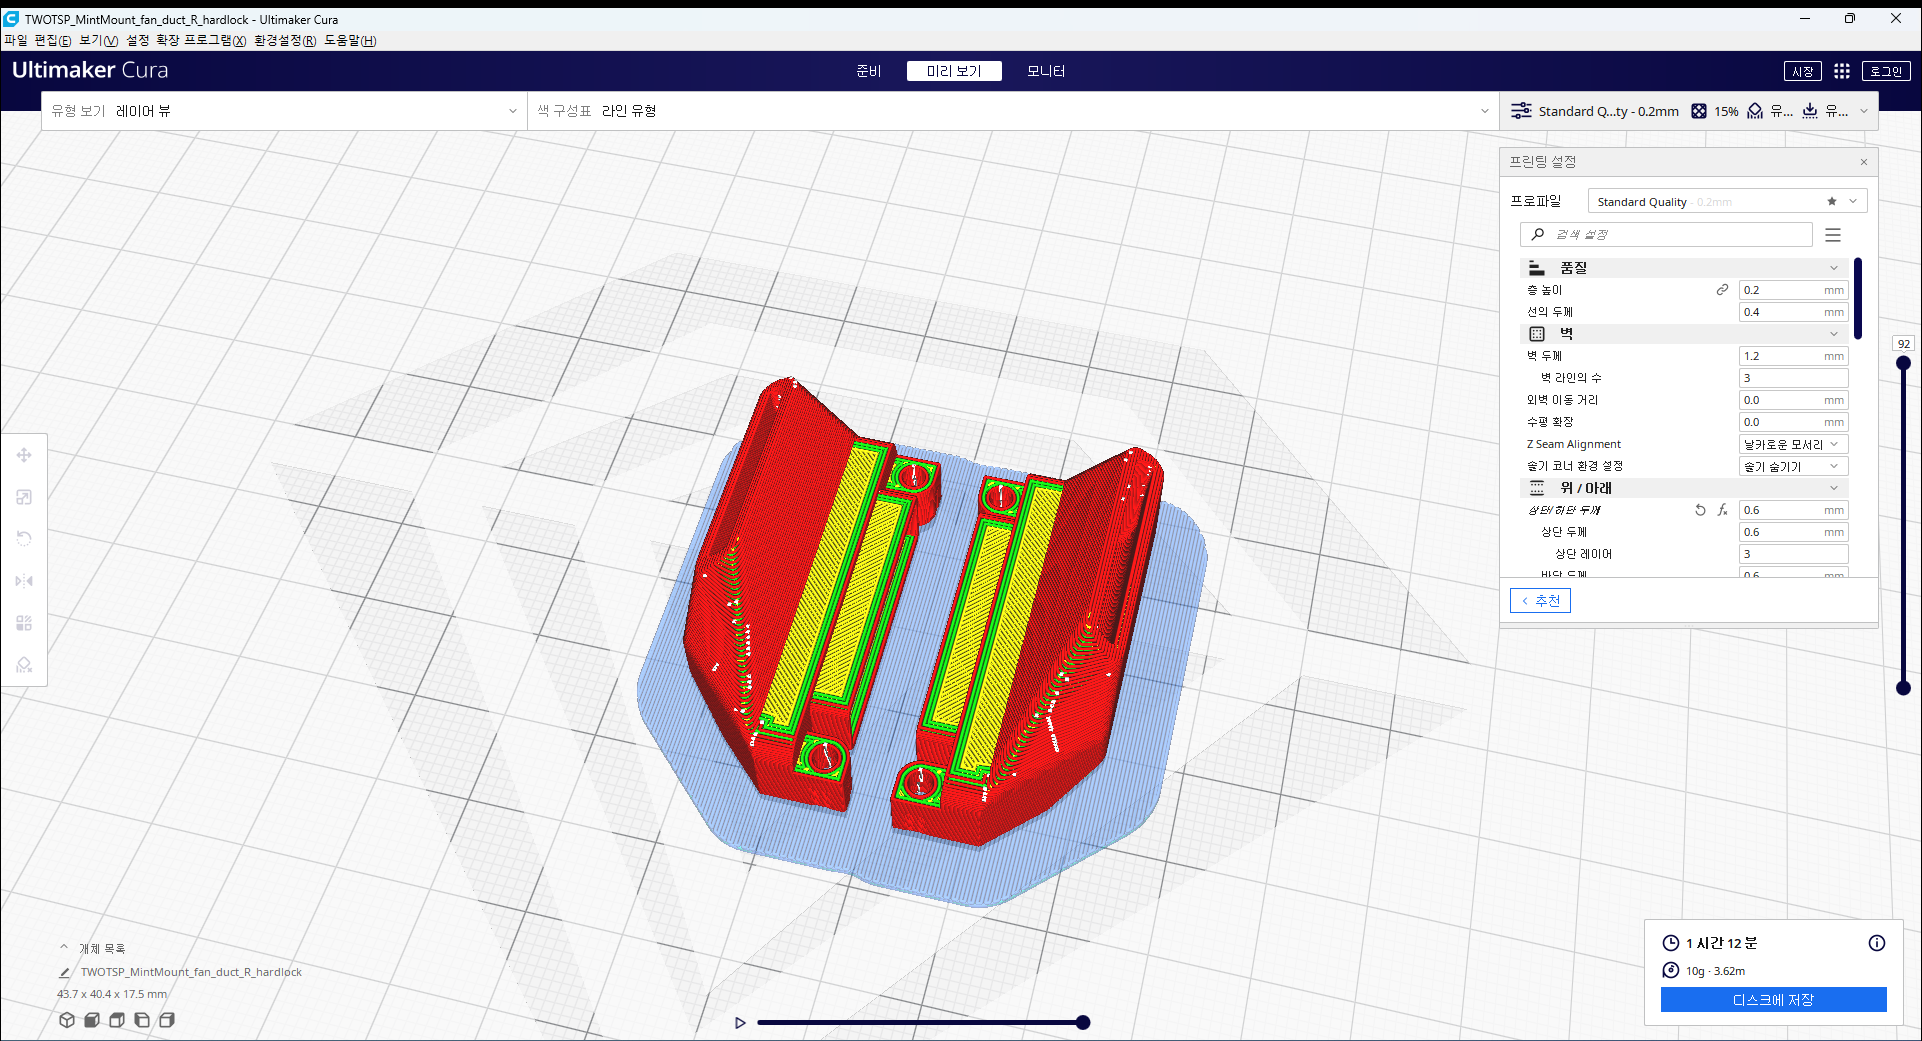Switch to right side camera view cube
Image resolution: width=1922 pixels, height=1041 pixels.
[167, 1020]
